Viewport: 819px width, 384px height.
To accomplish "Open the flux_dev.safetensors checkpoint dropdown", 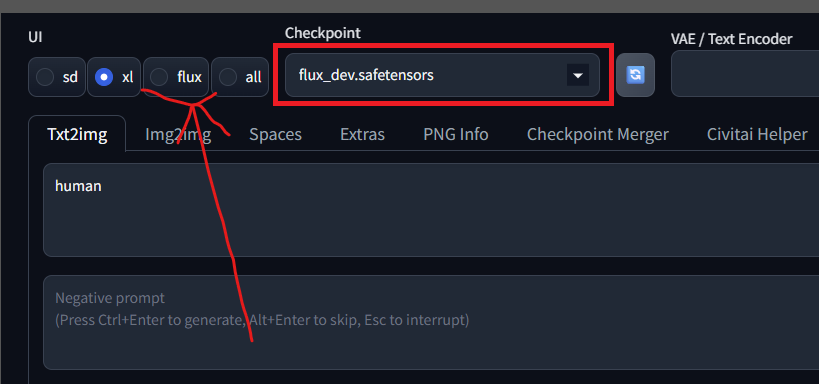I will click(442, 75).
